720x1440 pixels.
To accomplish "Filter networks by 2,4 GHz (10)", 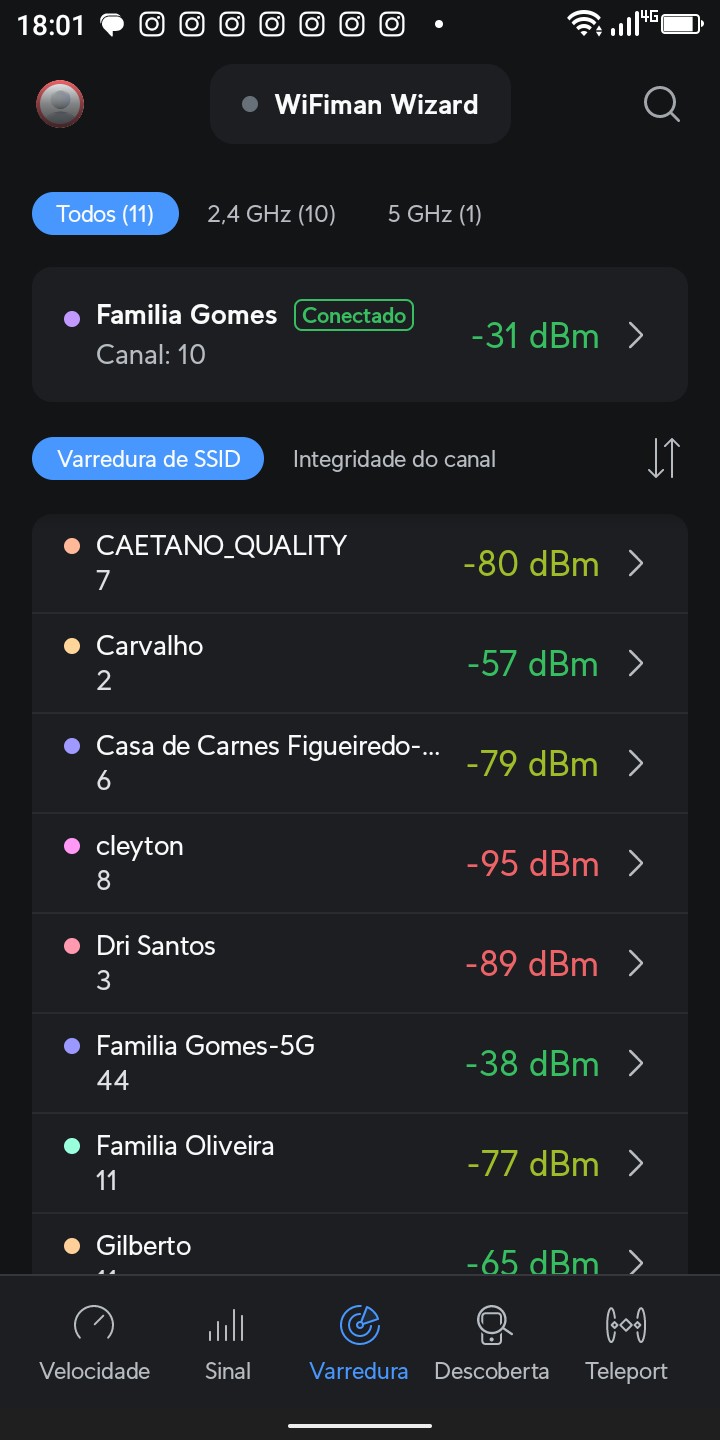I will tap(271, 214).
